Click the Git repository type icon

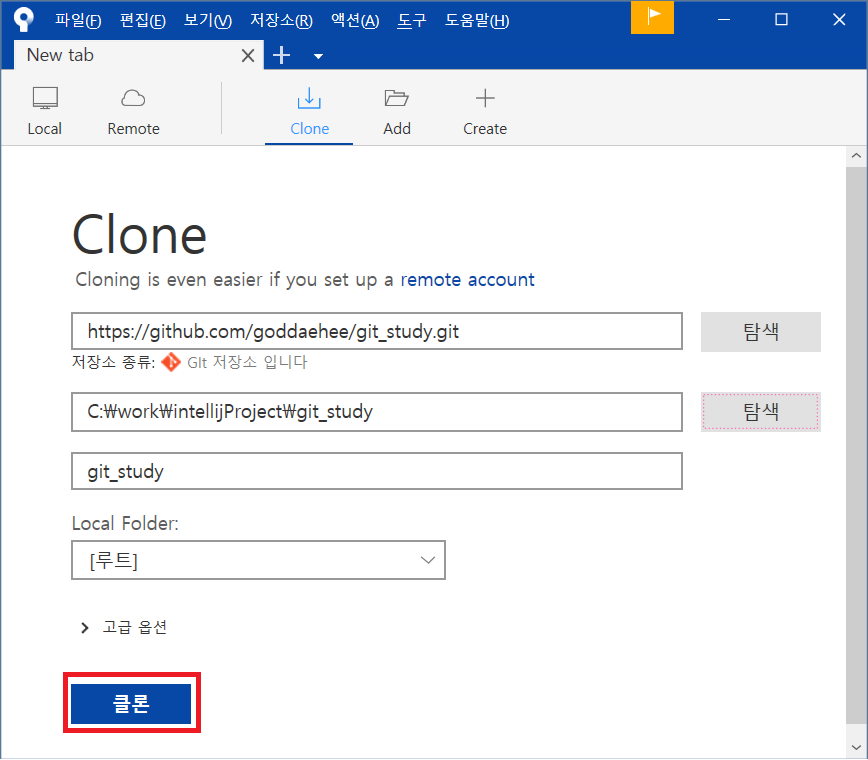[170, 362]
